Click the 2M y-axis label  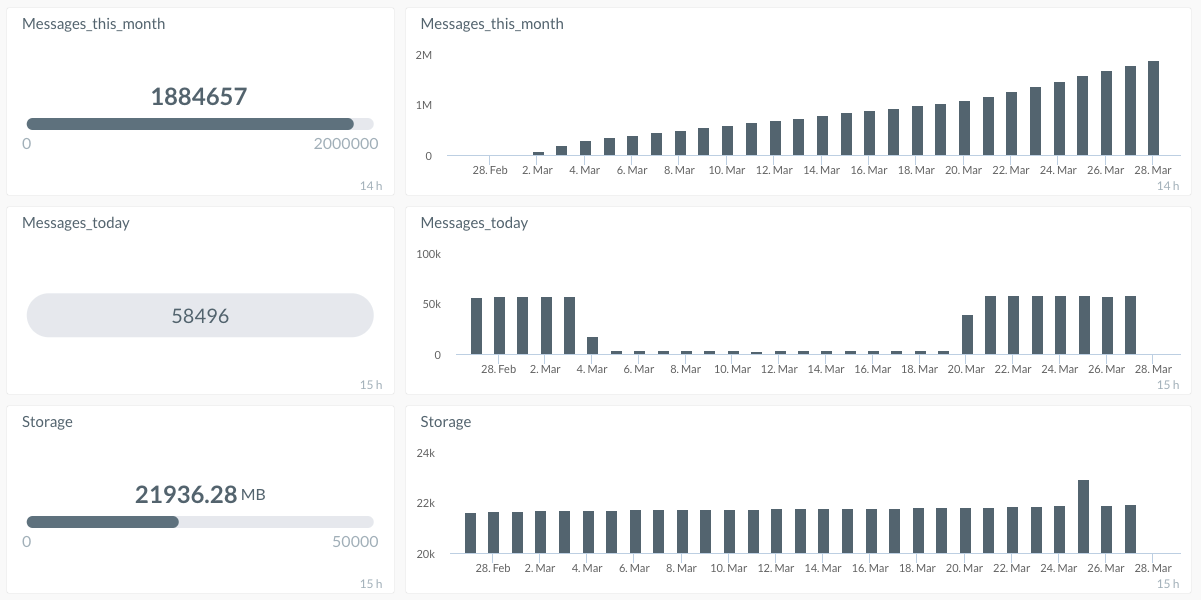point(424,55)
